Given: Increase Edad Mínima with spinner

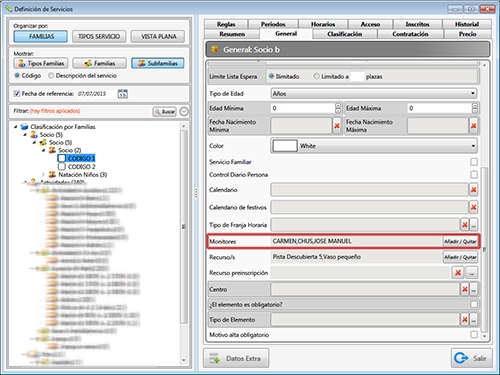Looking at the screenshot, I should click(x=338, y=105).
